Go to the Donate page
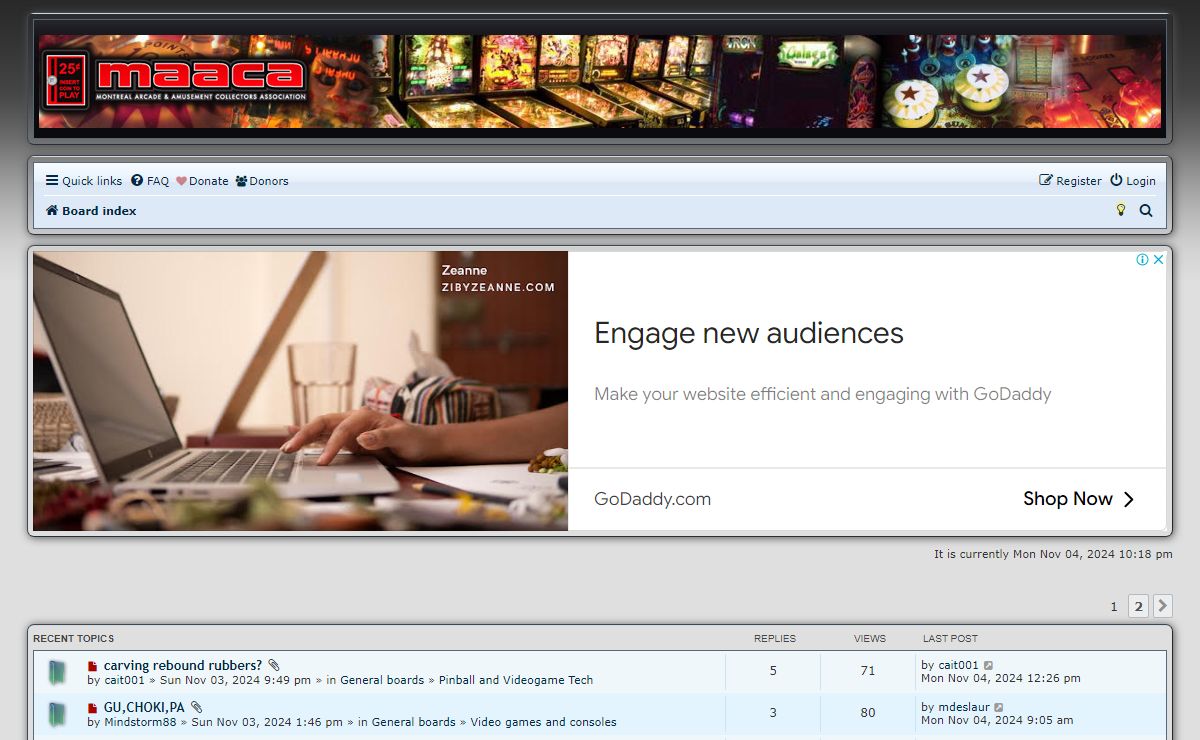 tap(202, 181)
